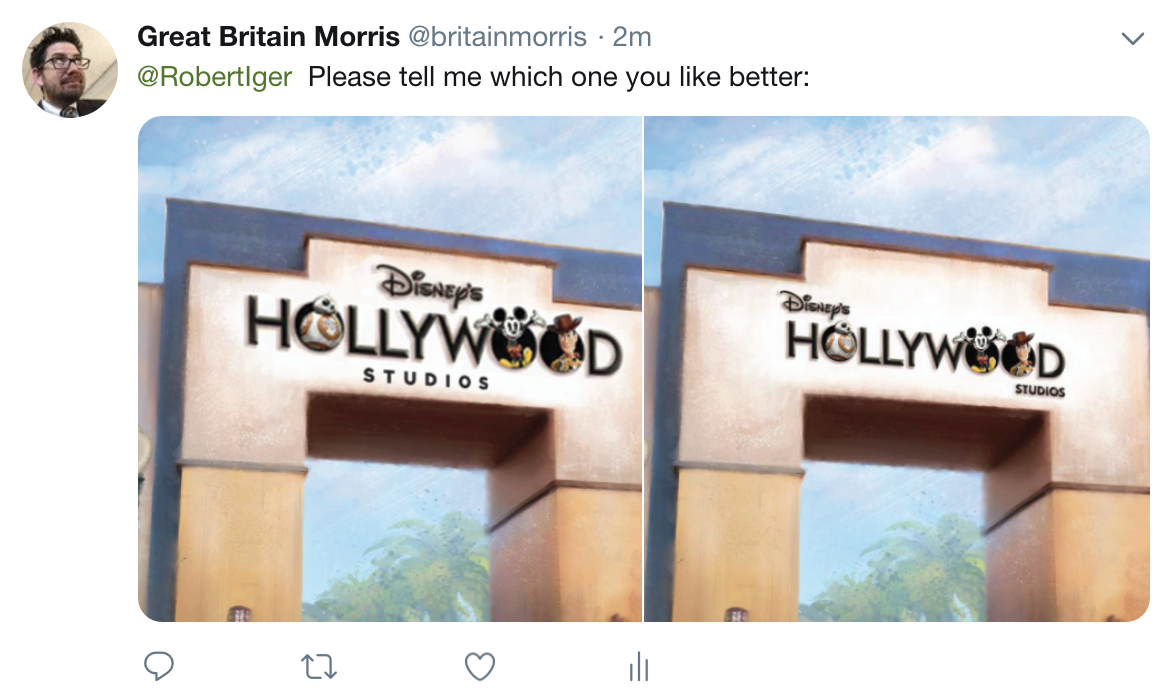Open the 2m timestamp permalink
This screenshot has width=1168, height=700.
632,36
